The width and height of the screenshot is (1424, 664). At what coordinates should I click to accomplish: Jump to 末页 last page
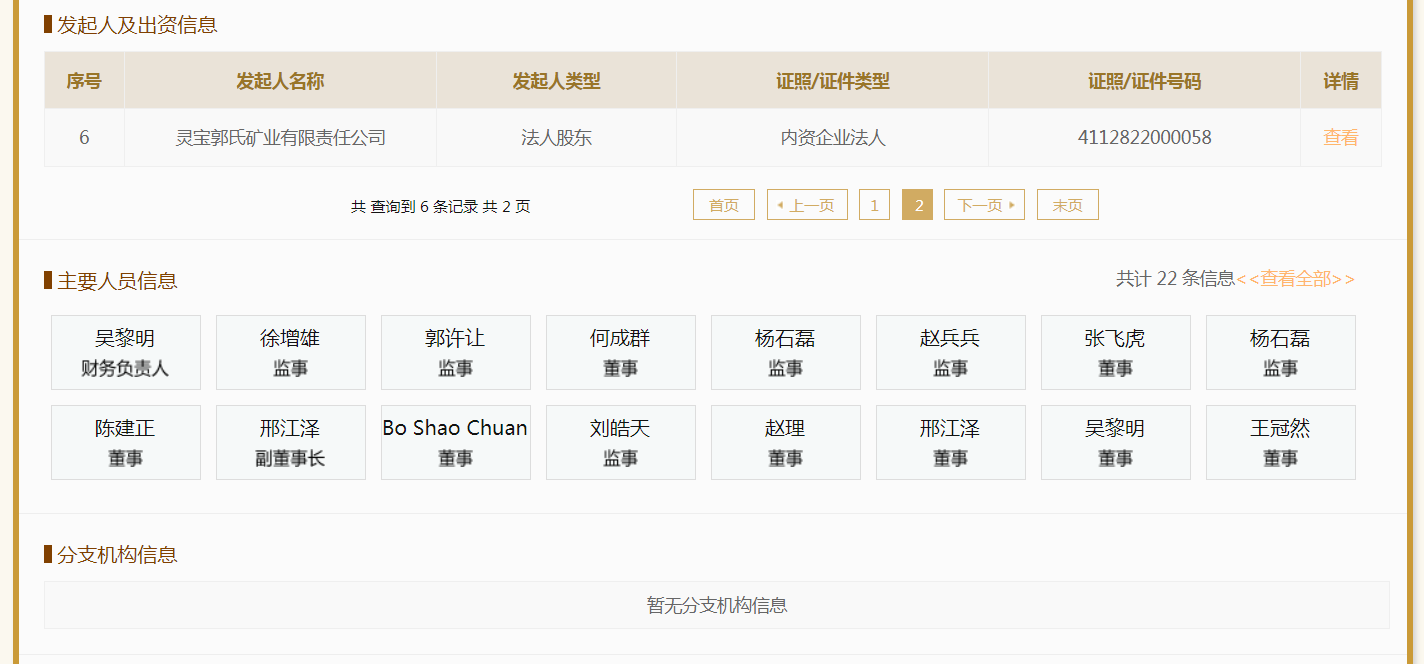(1067, 205)
